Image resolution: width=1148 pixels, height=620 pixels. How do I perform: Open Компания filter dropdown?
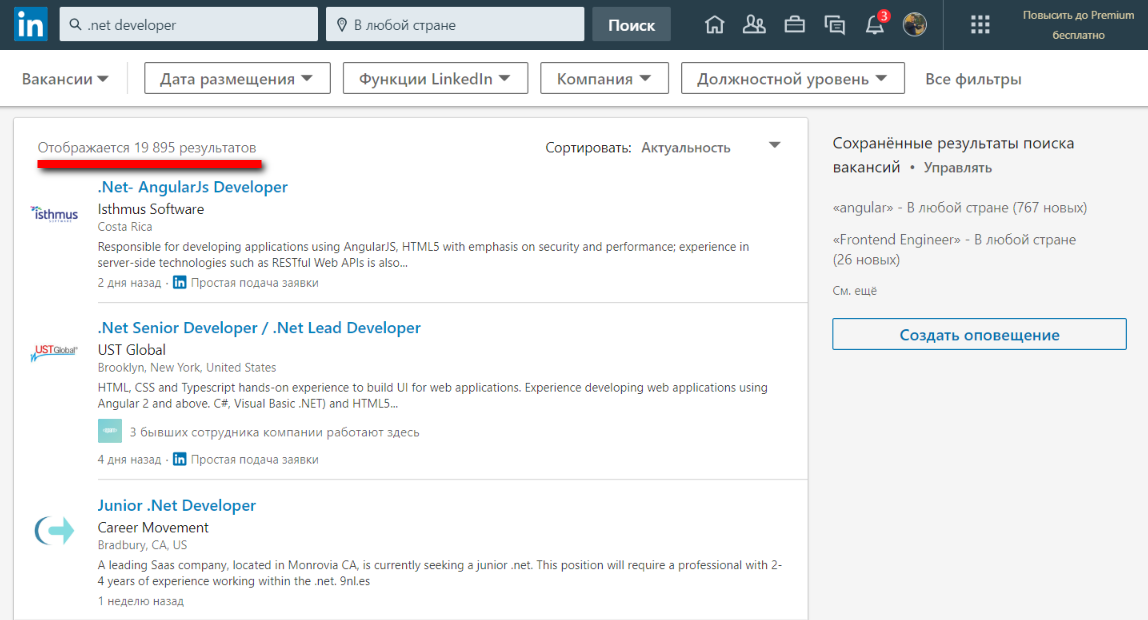coord(604,78)
